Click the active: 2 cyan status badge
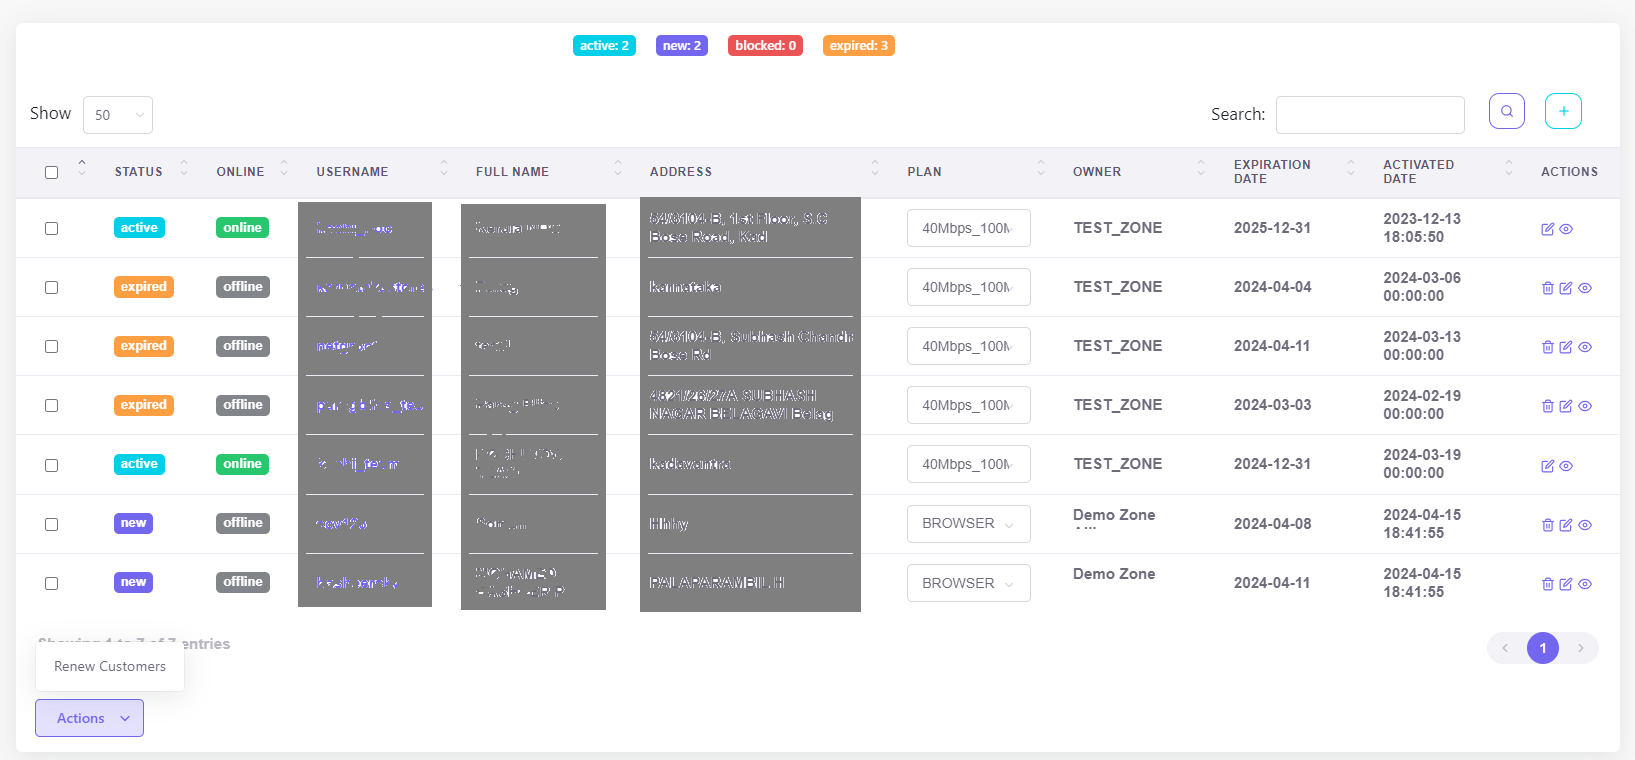 click(604, 46)
